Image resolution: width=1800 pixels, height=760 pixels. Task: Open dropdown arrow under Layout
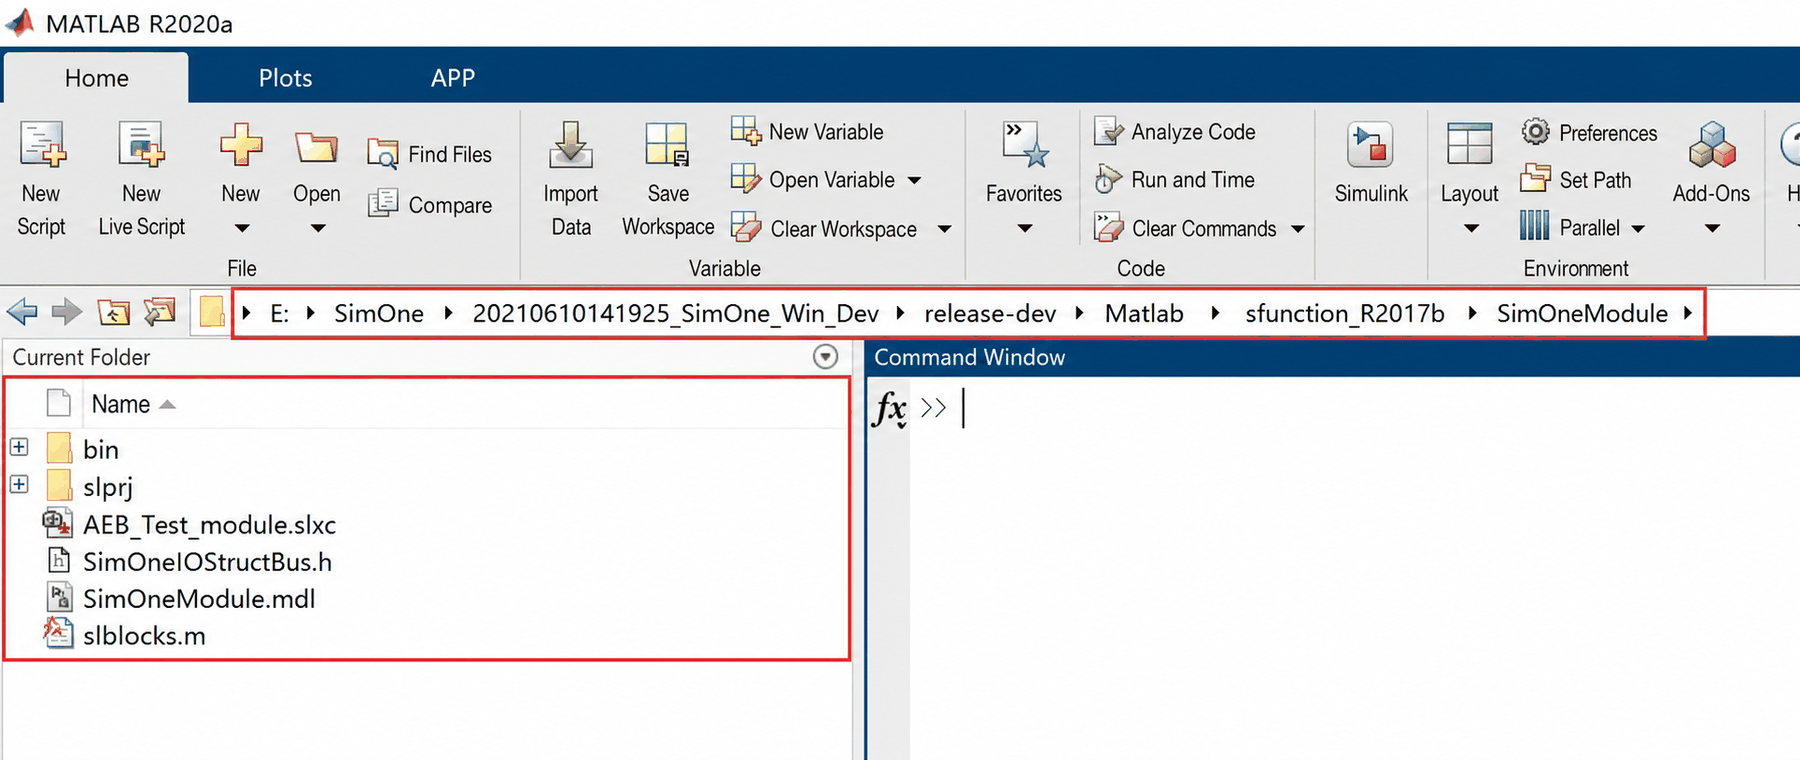[1471, 229]
